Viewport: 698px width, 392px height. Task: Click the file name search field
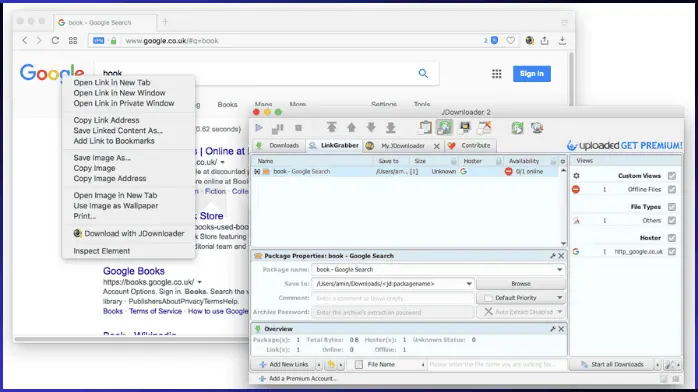click(496, 364)
